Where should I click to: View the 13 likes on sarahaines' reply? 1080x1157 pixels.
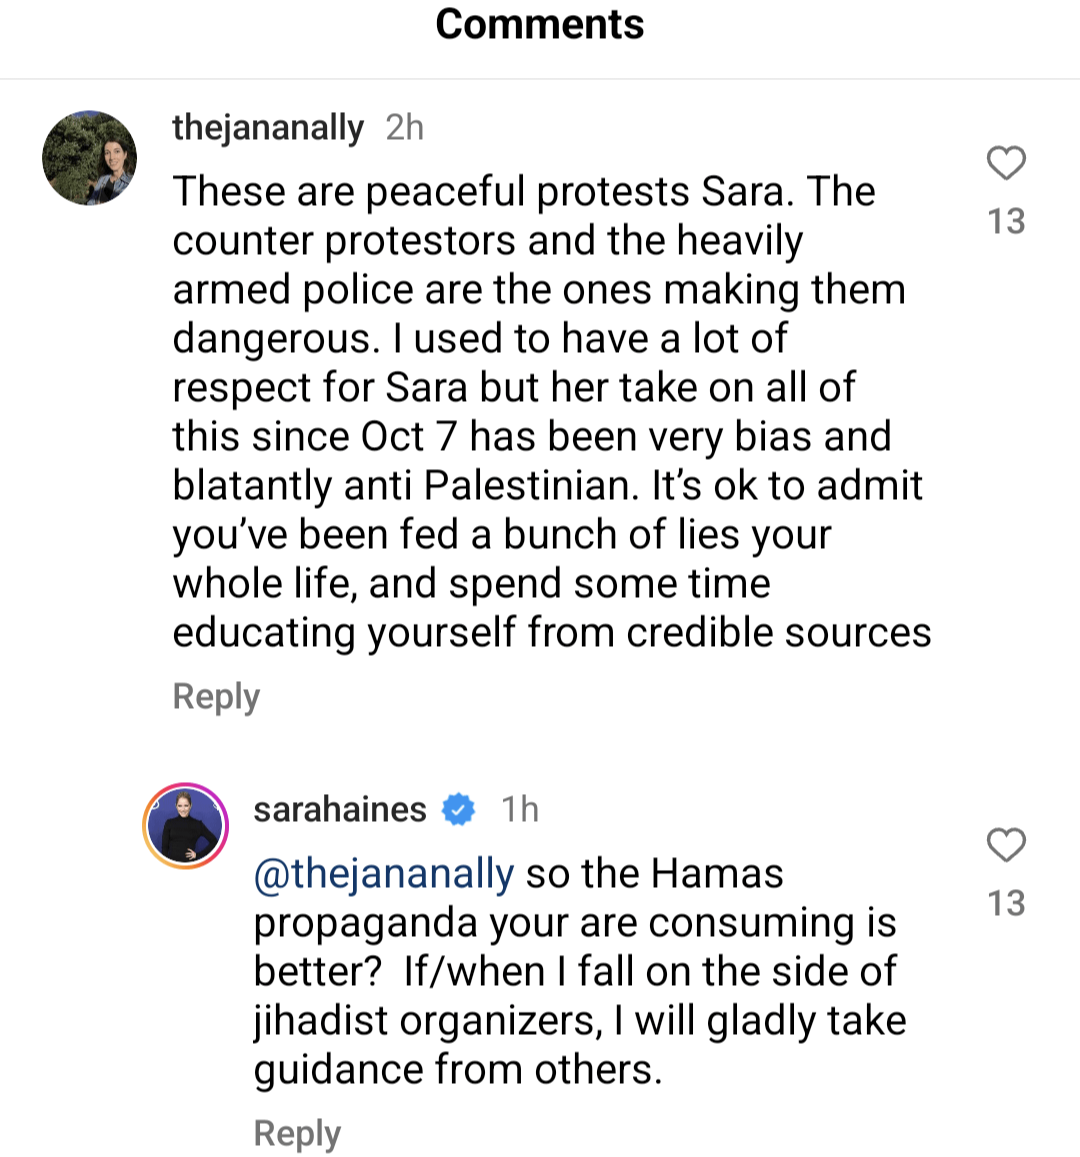(x=1006, y=903)
